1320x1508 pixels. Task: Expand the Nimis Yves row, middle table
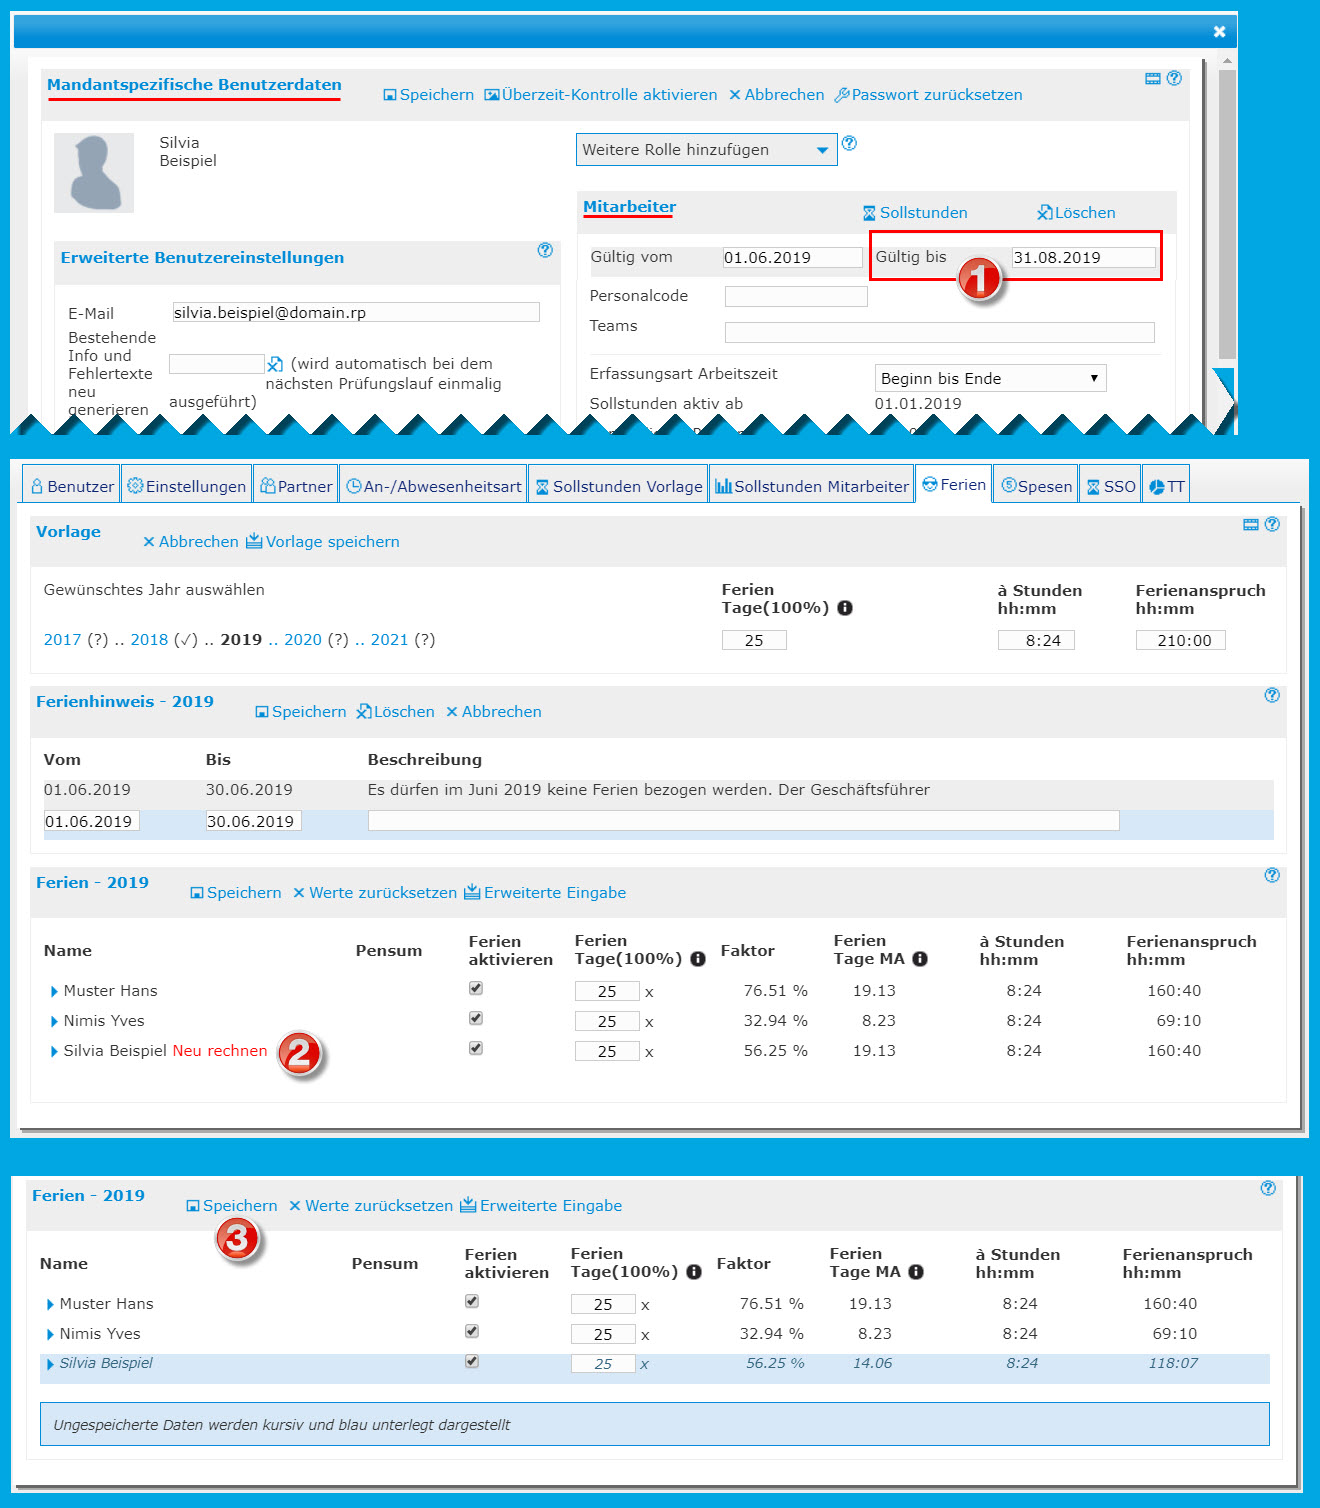point(54,1022)
